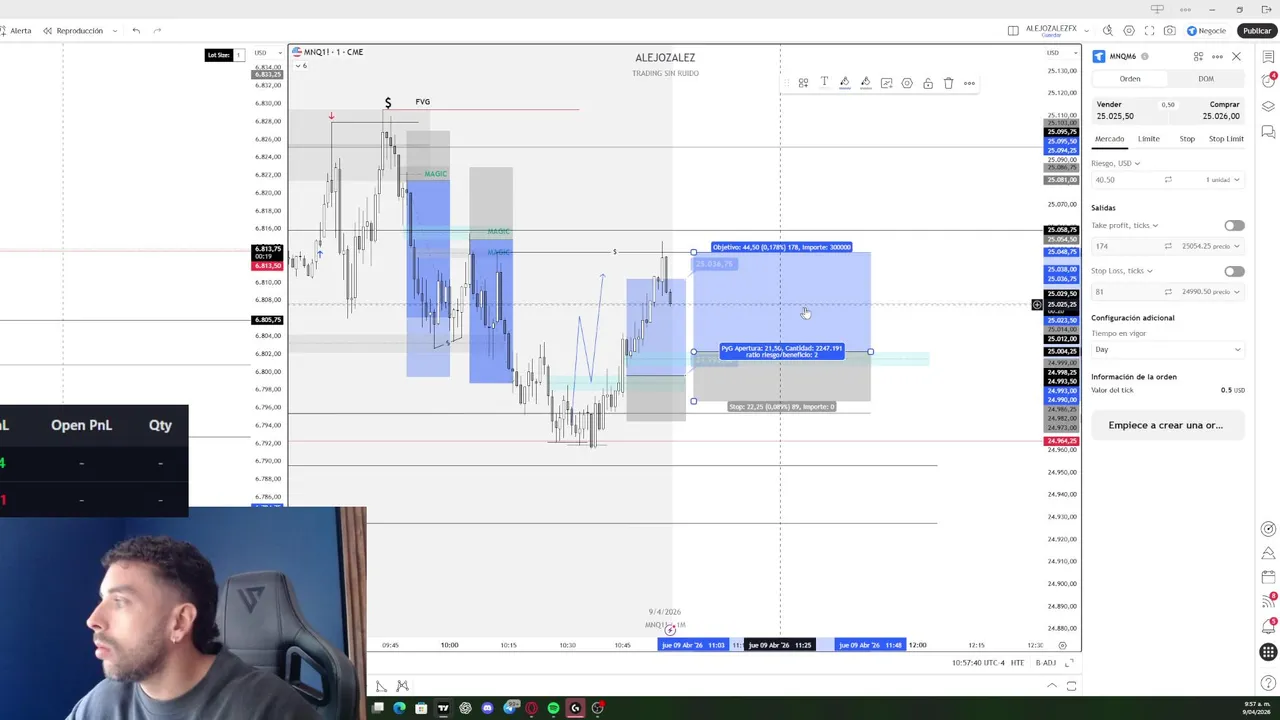Open the apps grid icon in sidebar
The image size is (1280, 720).
click(1268, 652)
